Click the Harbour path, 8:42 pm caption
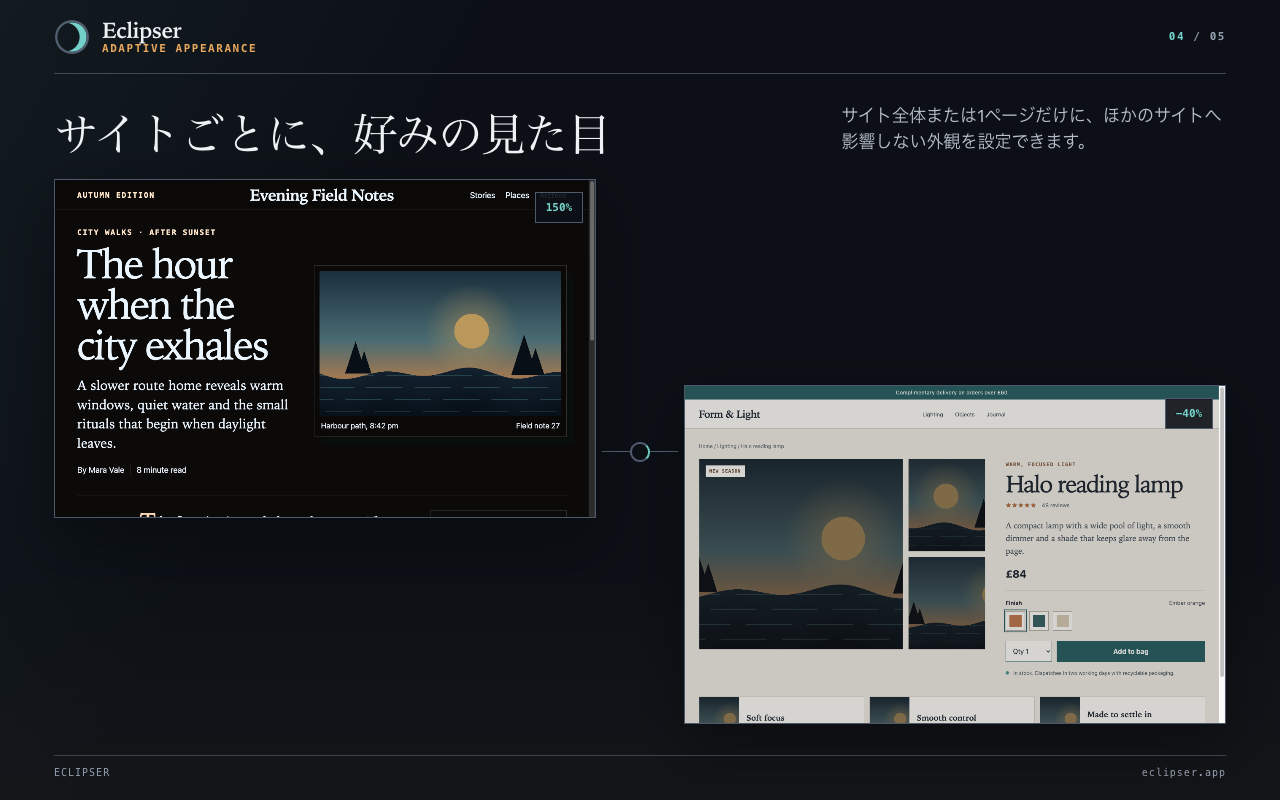The image size is (1280, 800). coord(359,426)
